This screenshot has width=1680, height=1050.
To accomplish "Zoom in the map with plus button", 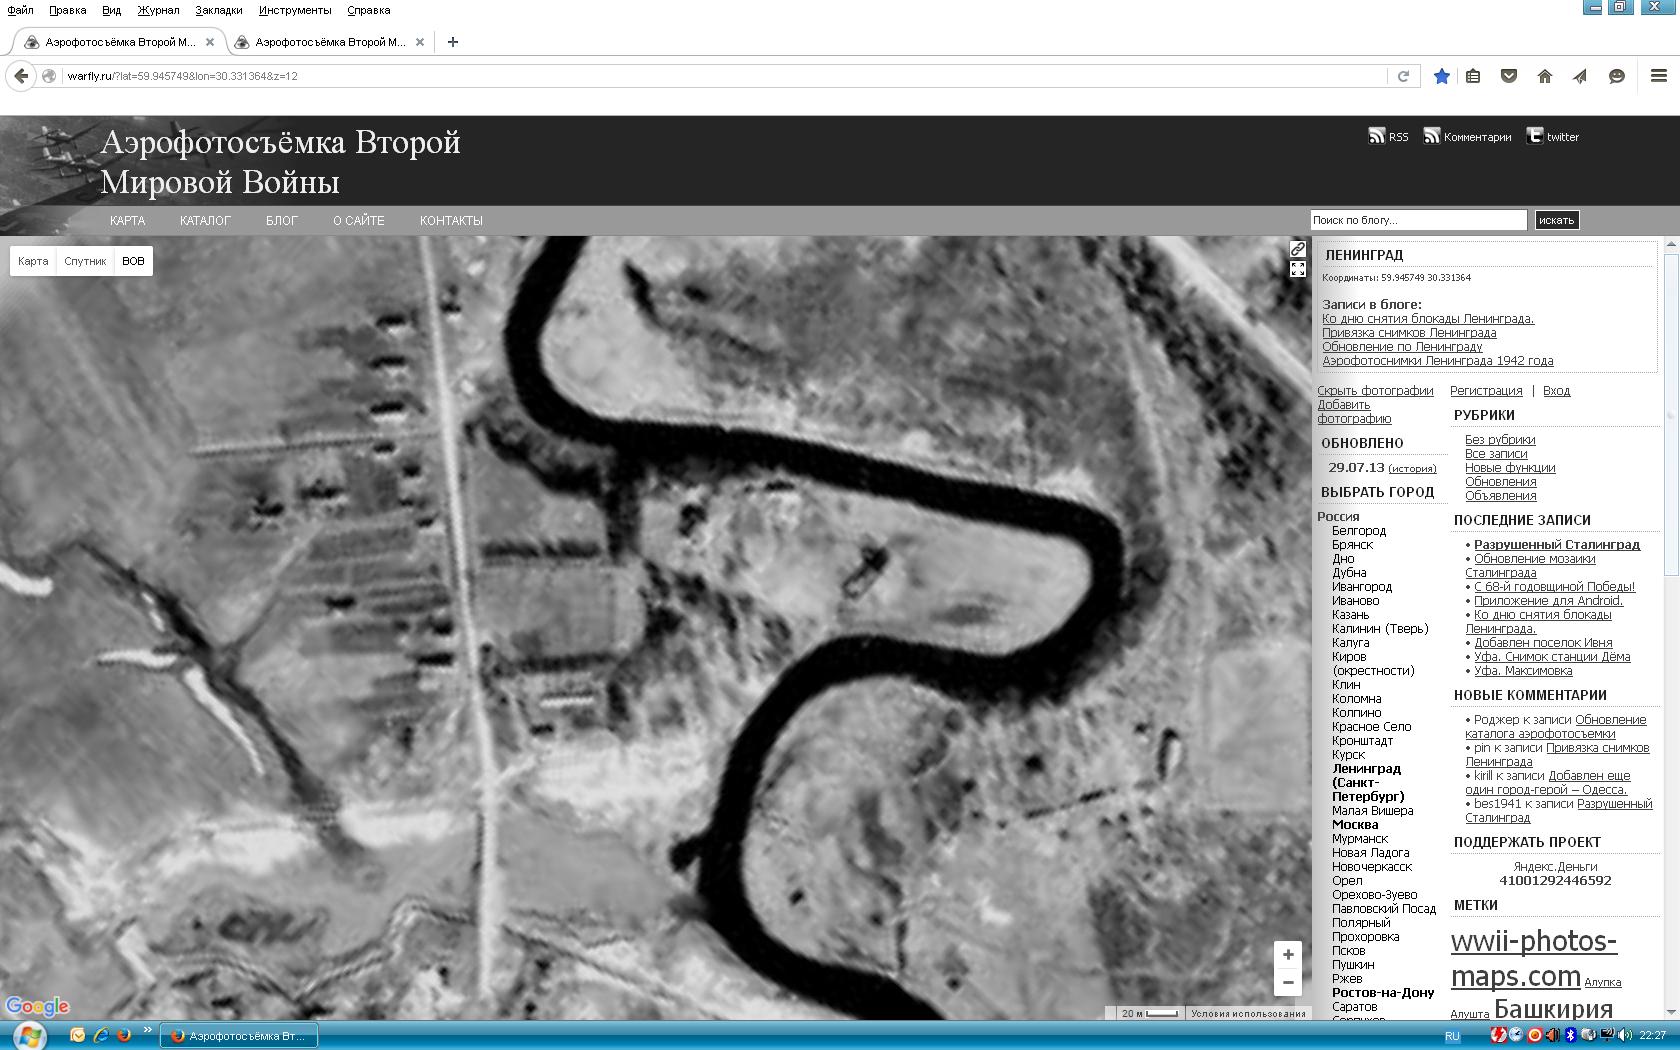I will coord(1288,954).
